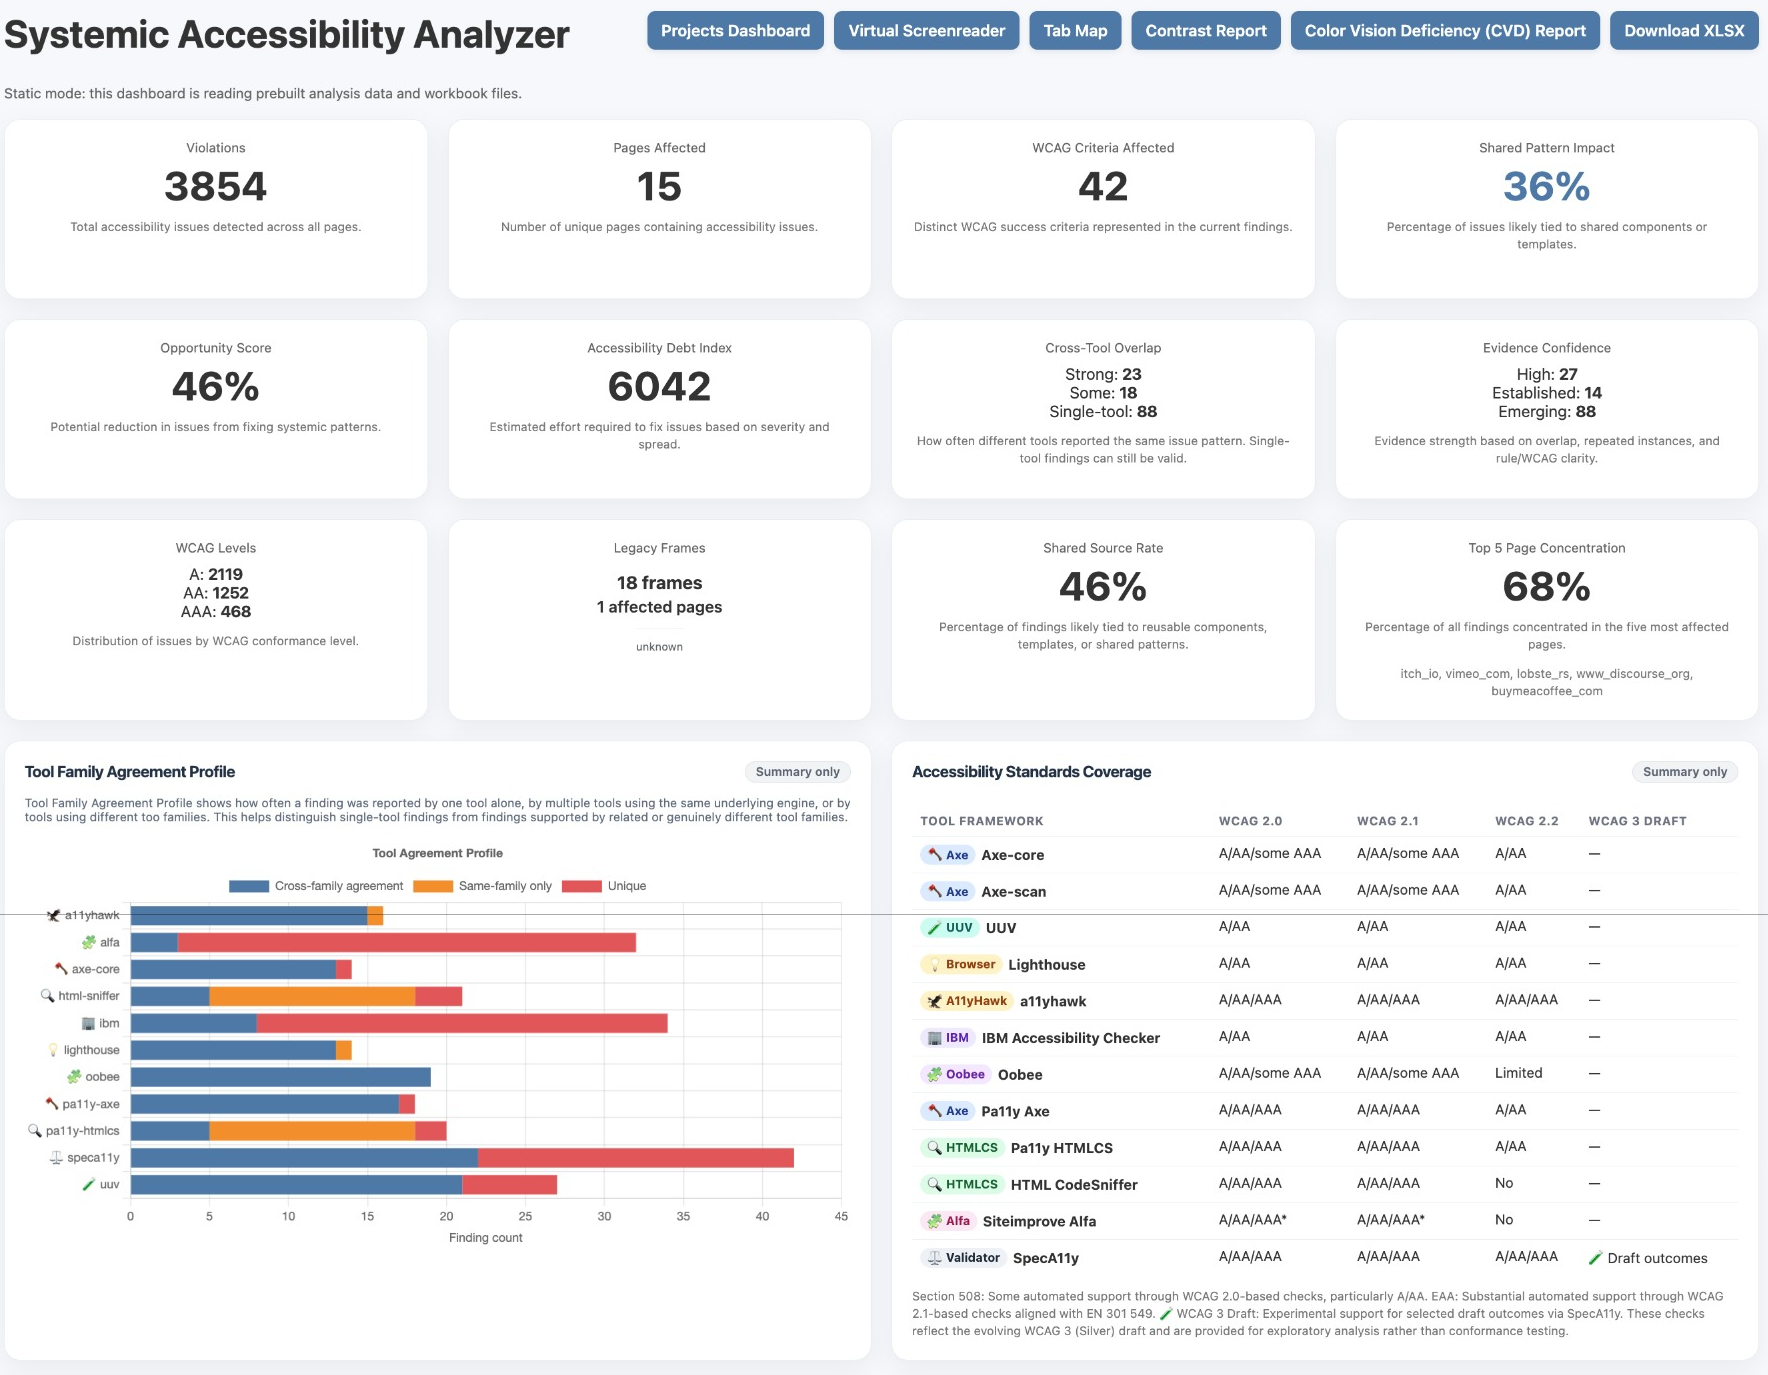Click the Pages Affected card showing 15
The height and width of the screenshot is (1375, 1768).
click(x=659, y=209)
